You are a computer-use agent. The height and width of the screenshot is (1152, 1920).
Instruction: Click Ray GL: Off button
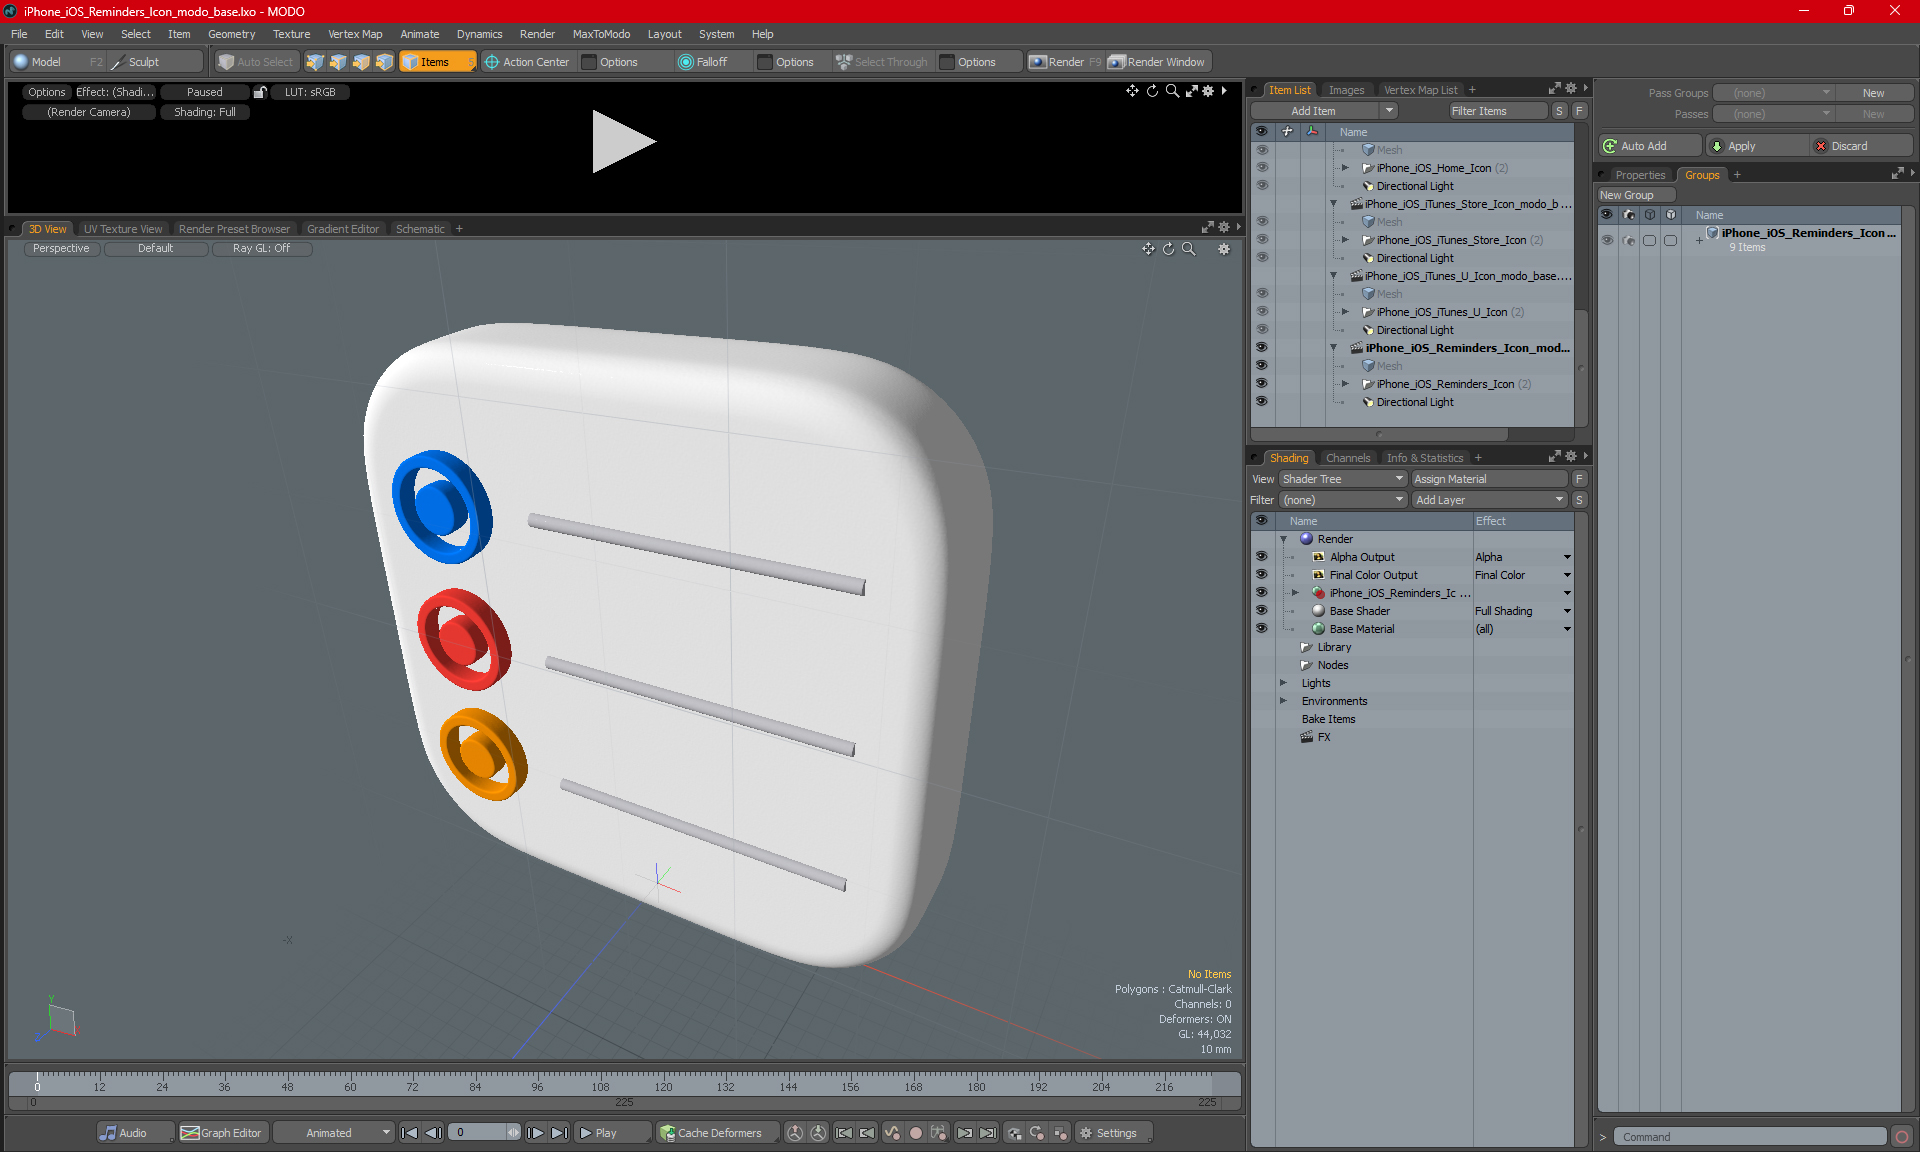pyautogui.click(x=261, y=249)
